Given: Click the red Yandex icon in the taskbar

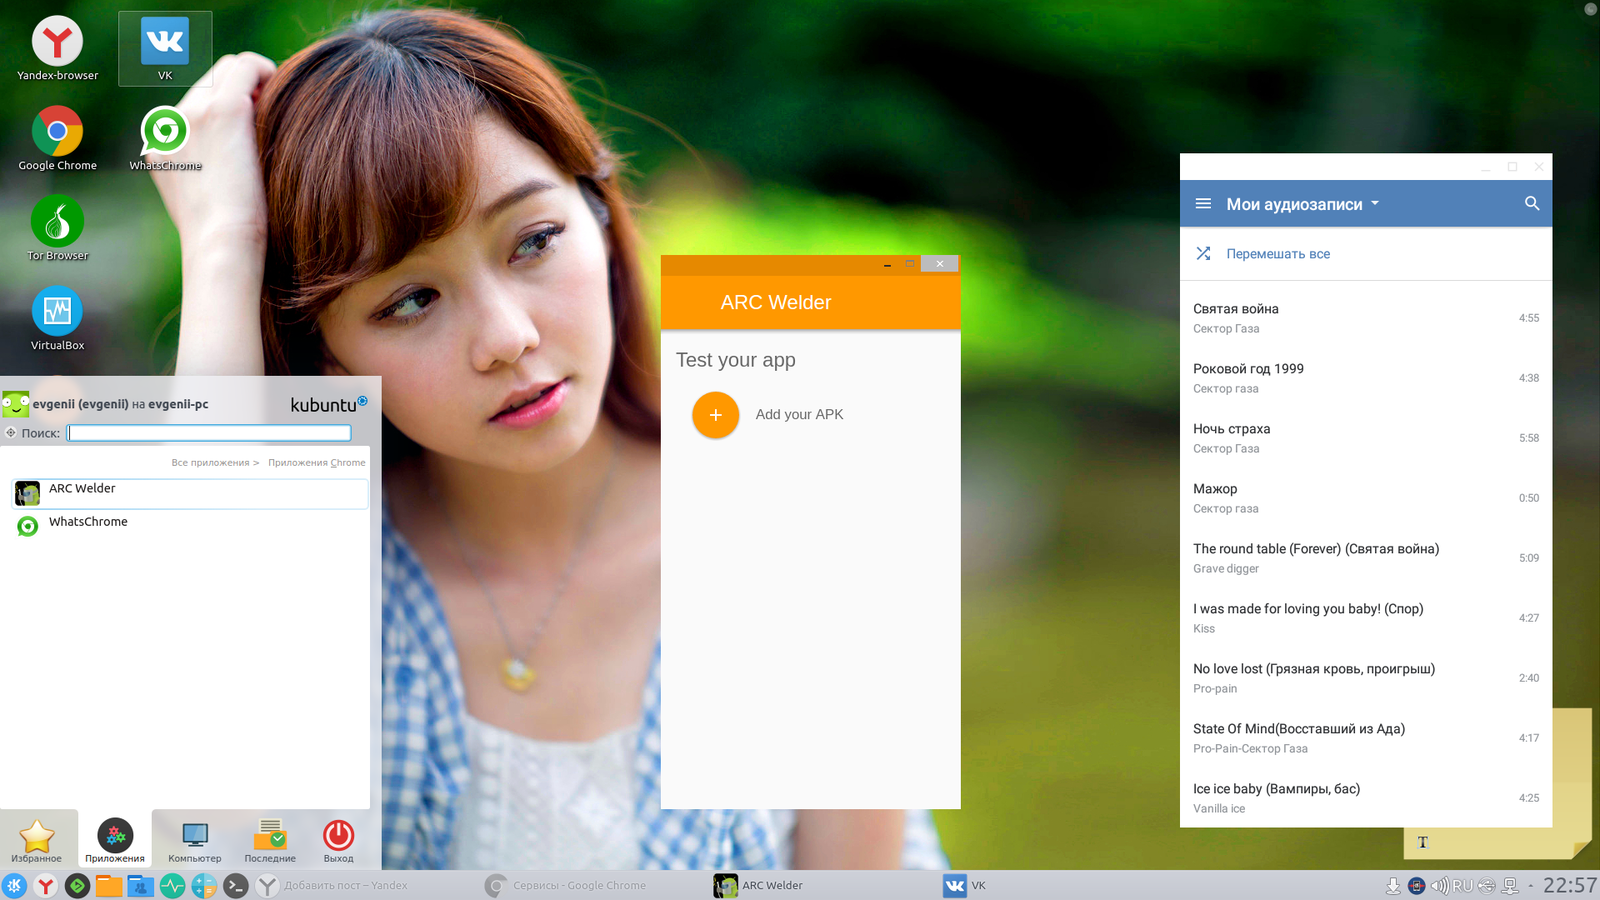Looking at the screenshot, I should tap(45, 885).
